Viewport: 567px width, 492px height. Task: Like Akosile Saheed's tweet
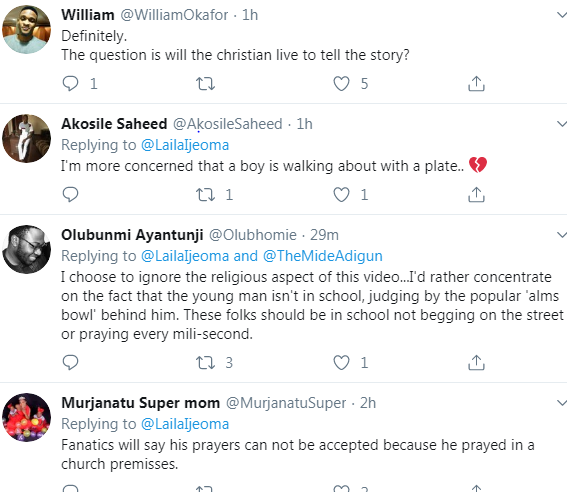(341, 194)
